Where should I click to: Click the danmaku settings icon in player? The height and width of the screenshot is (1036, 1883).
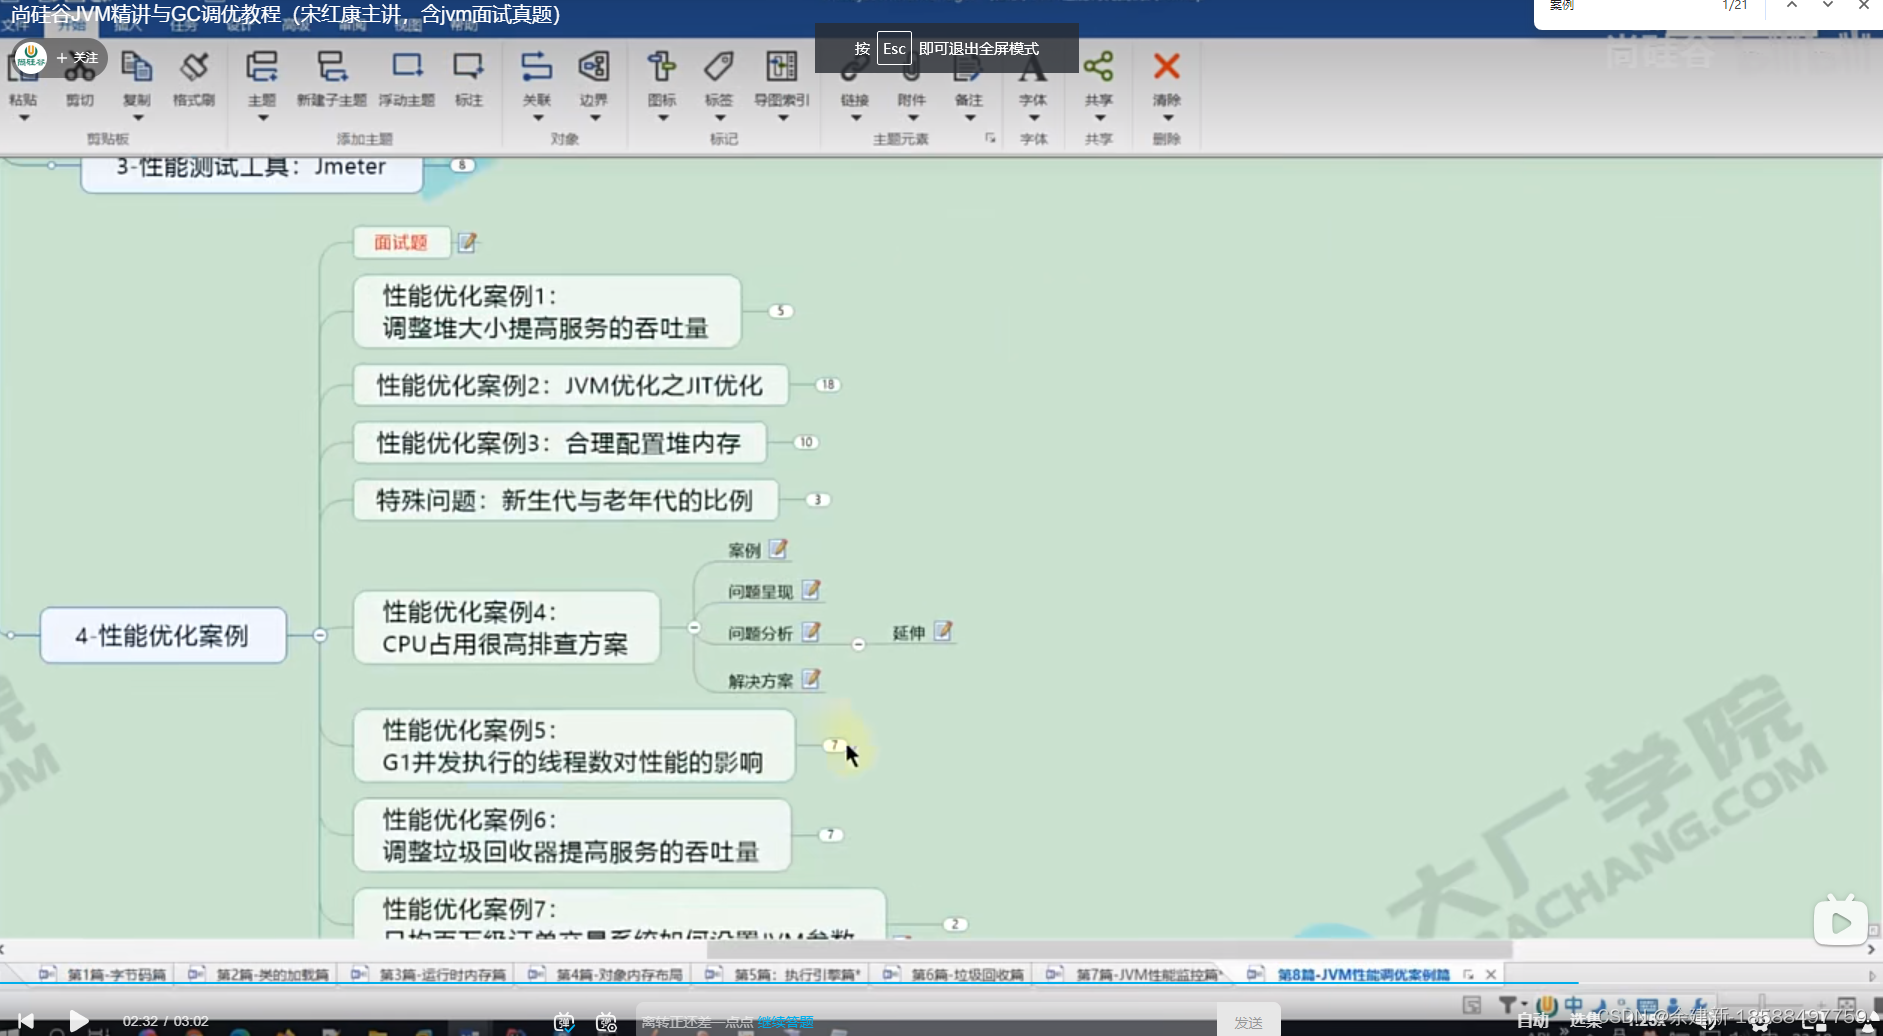[606, 1021]
